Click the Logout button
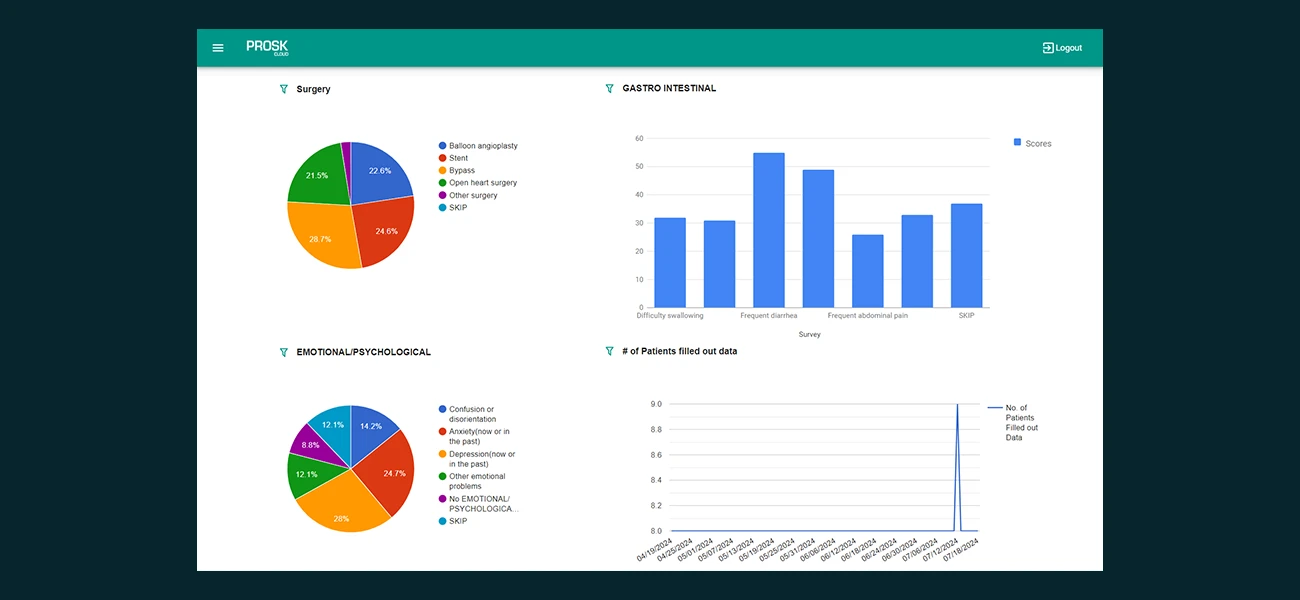Viewport: 1300px width, 600px height. [1062, 48]
